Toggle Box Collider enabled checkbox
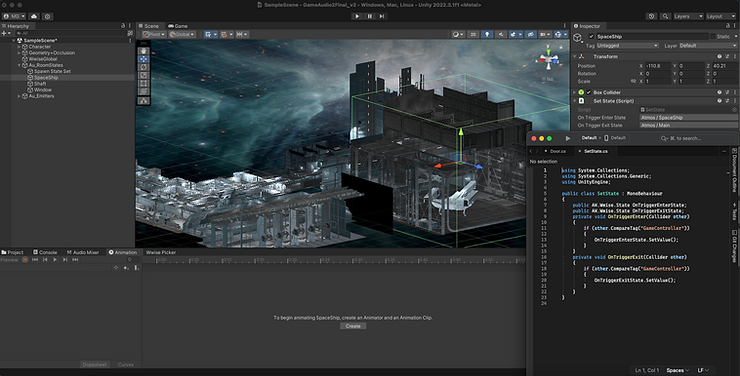This screenshot has width=740, height=376. (589, 92)
